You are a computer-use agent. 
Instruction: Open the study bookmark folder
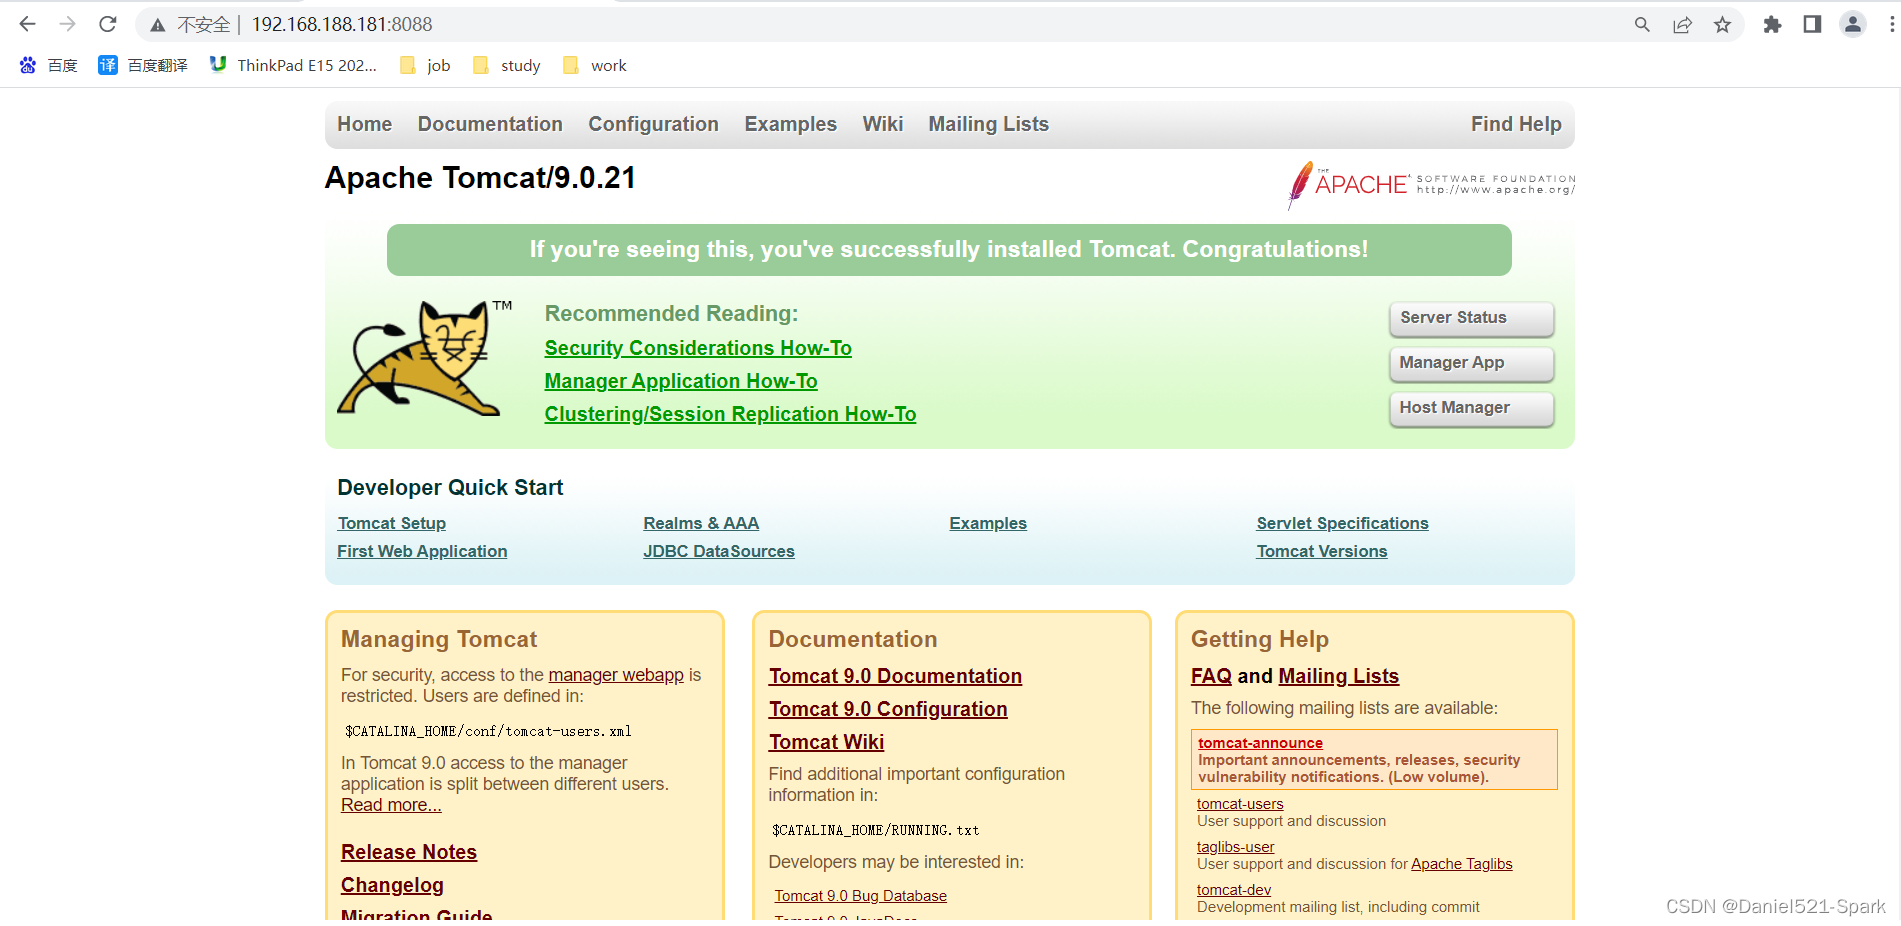[507, 66]
